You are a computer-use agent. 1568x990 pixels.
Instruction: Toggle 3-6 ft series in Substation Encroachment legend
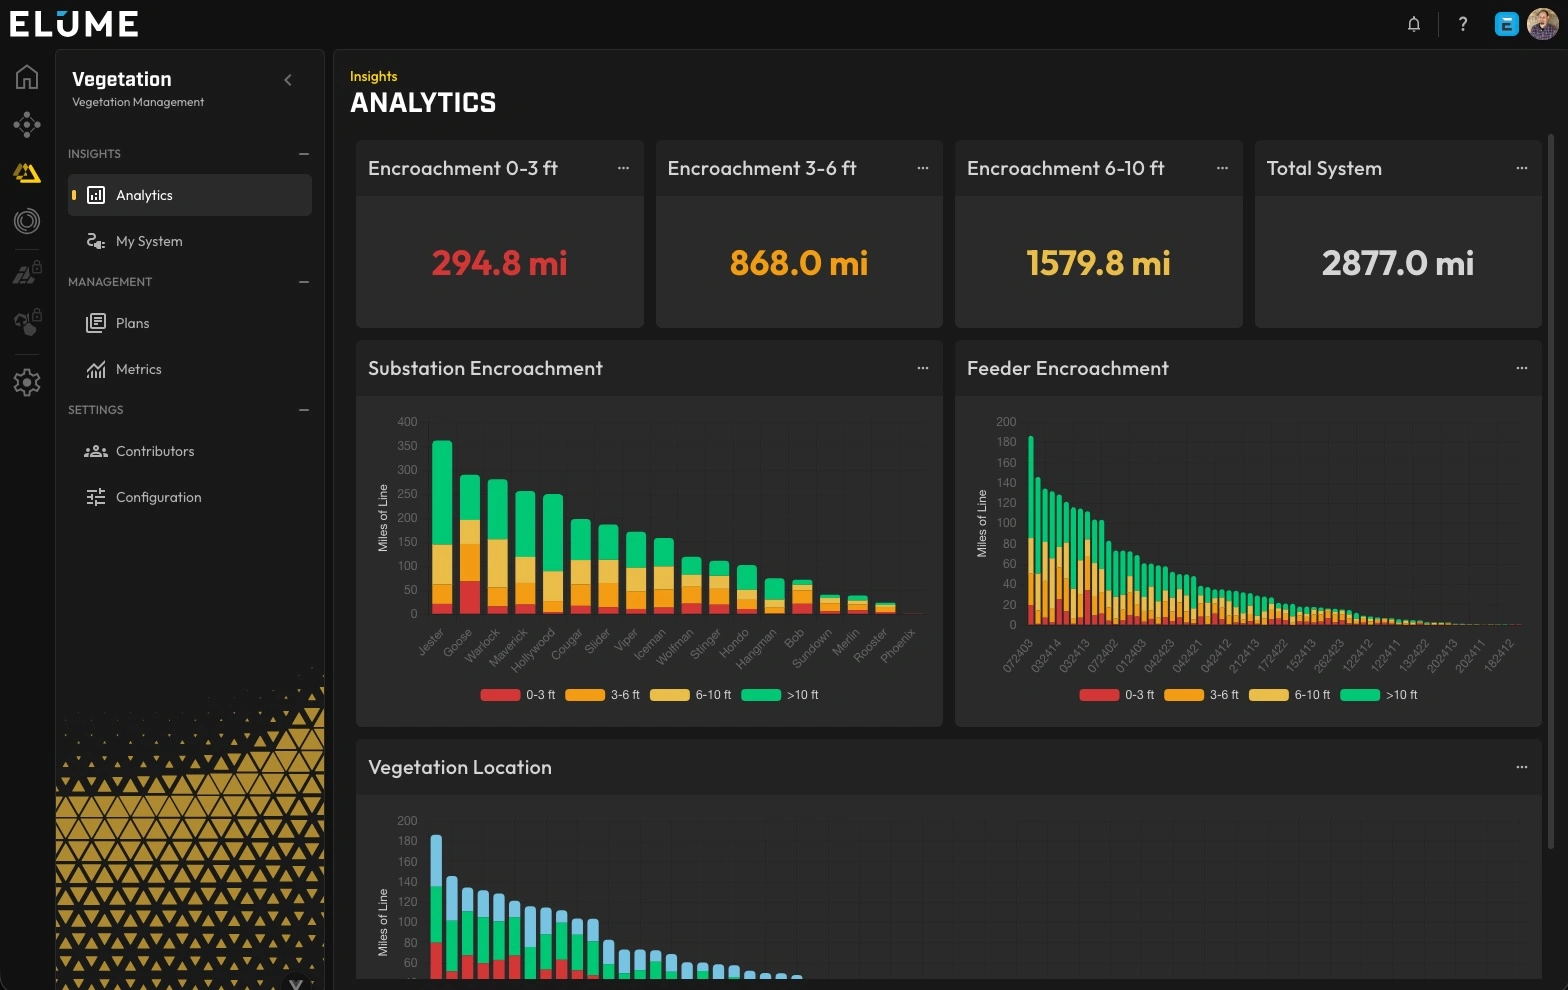click(x=602, y=695)
